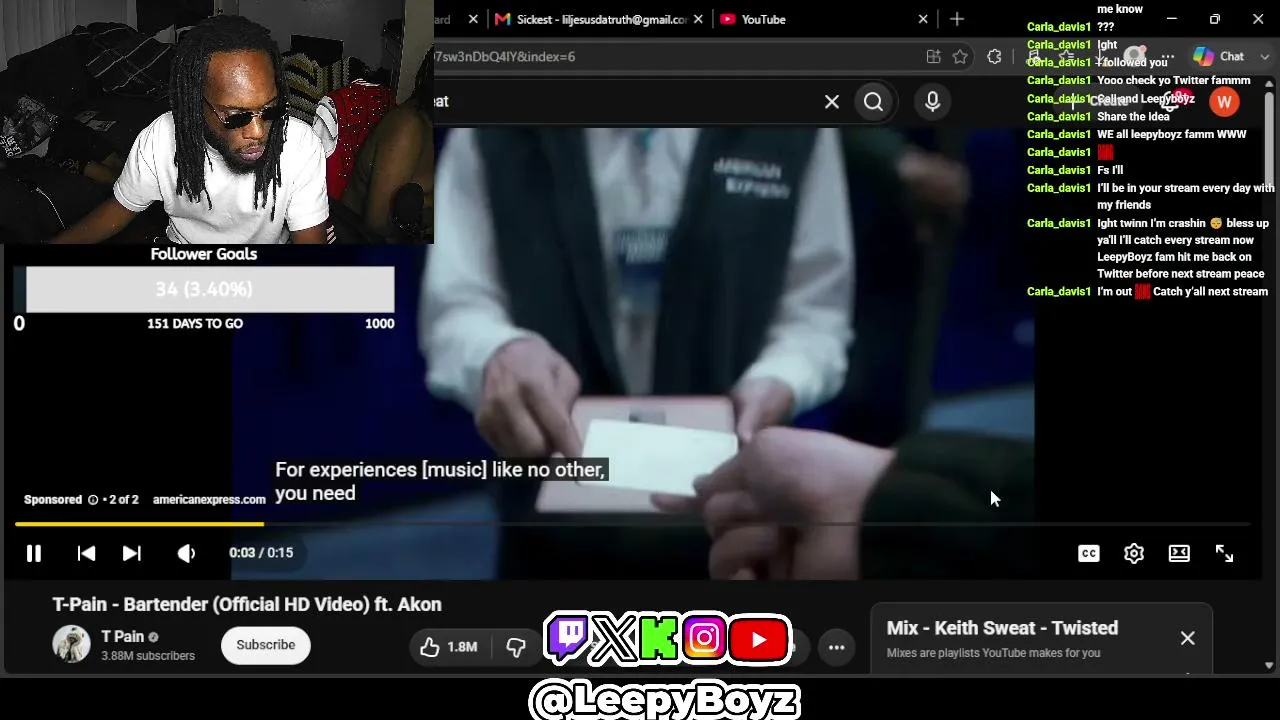Go to the previous video in the player
Image resolution: width=1280 pixels, height=720 pixels.
tap(86, 553)
